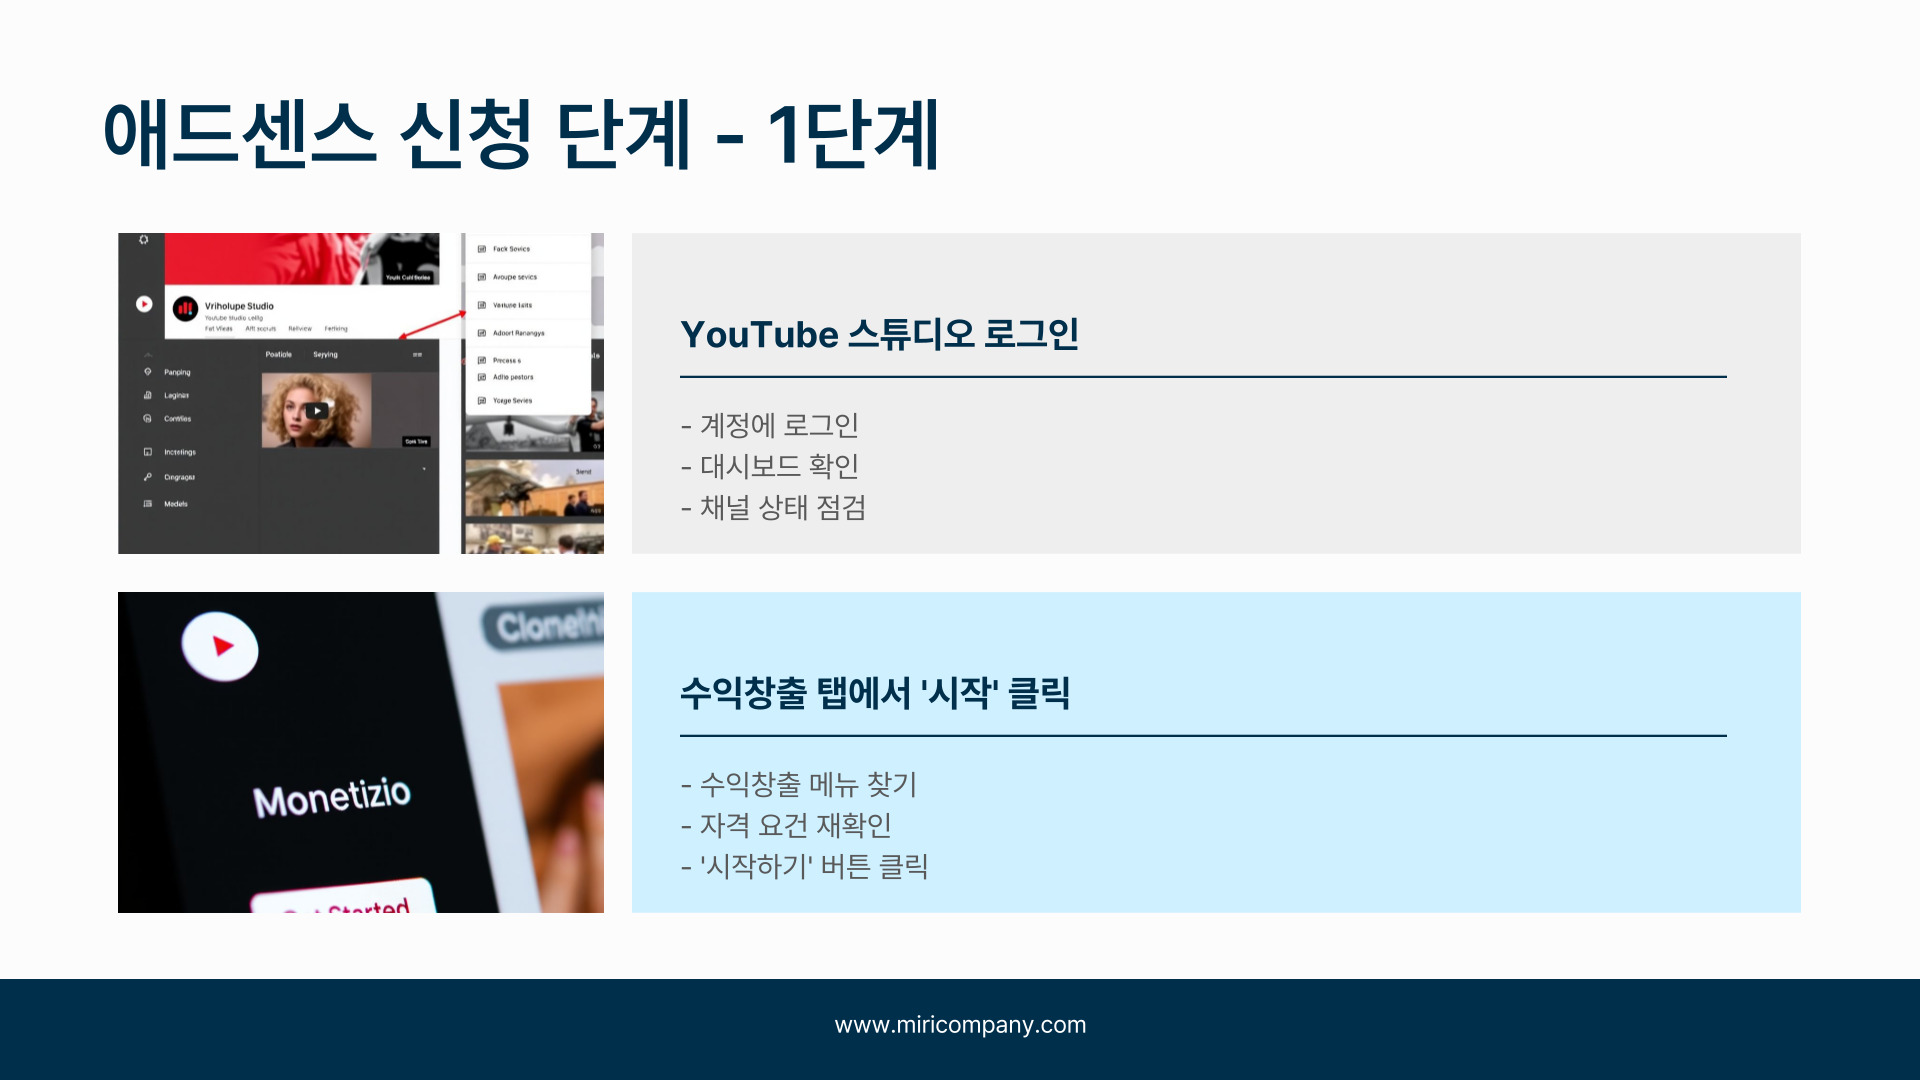Click the key icon beside Ongrages

tap(148, 477)
